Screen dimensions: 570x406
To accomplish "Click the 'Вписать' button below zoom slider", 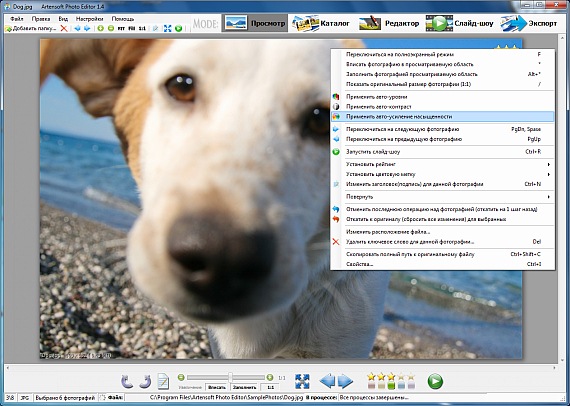I will pyautogui.click(x=217, y=387).
